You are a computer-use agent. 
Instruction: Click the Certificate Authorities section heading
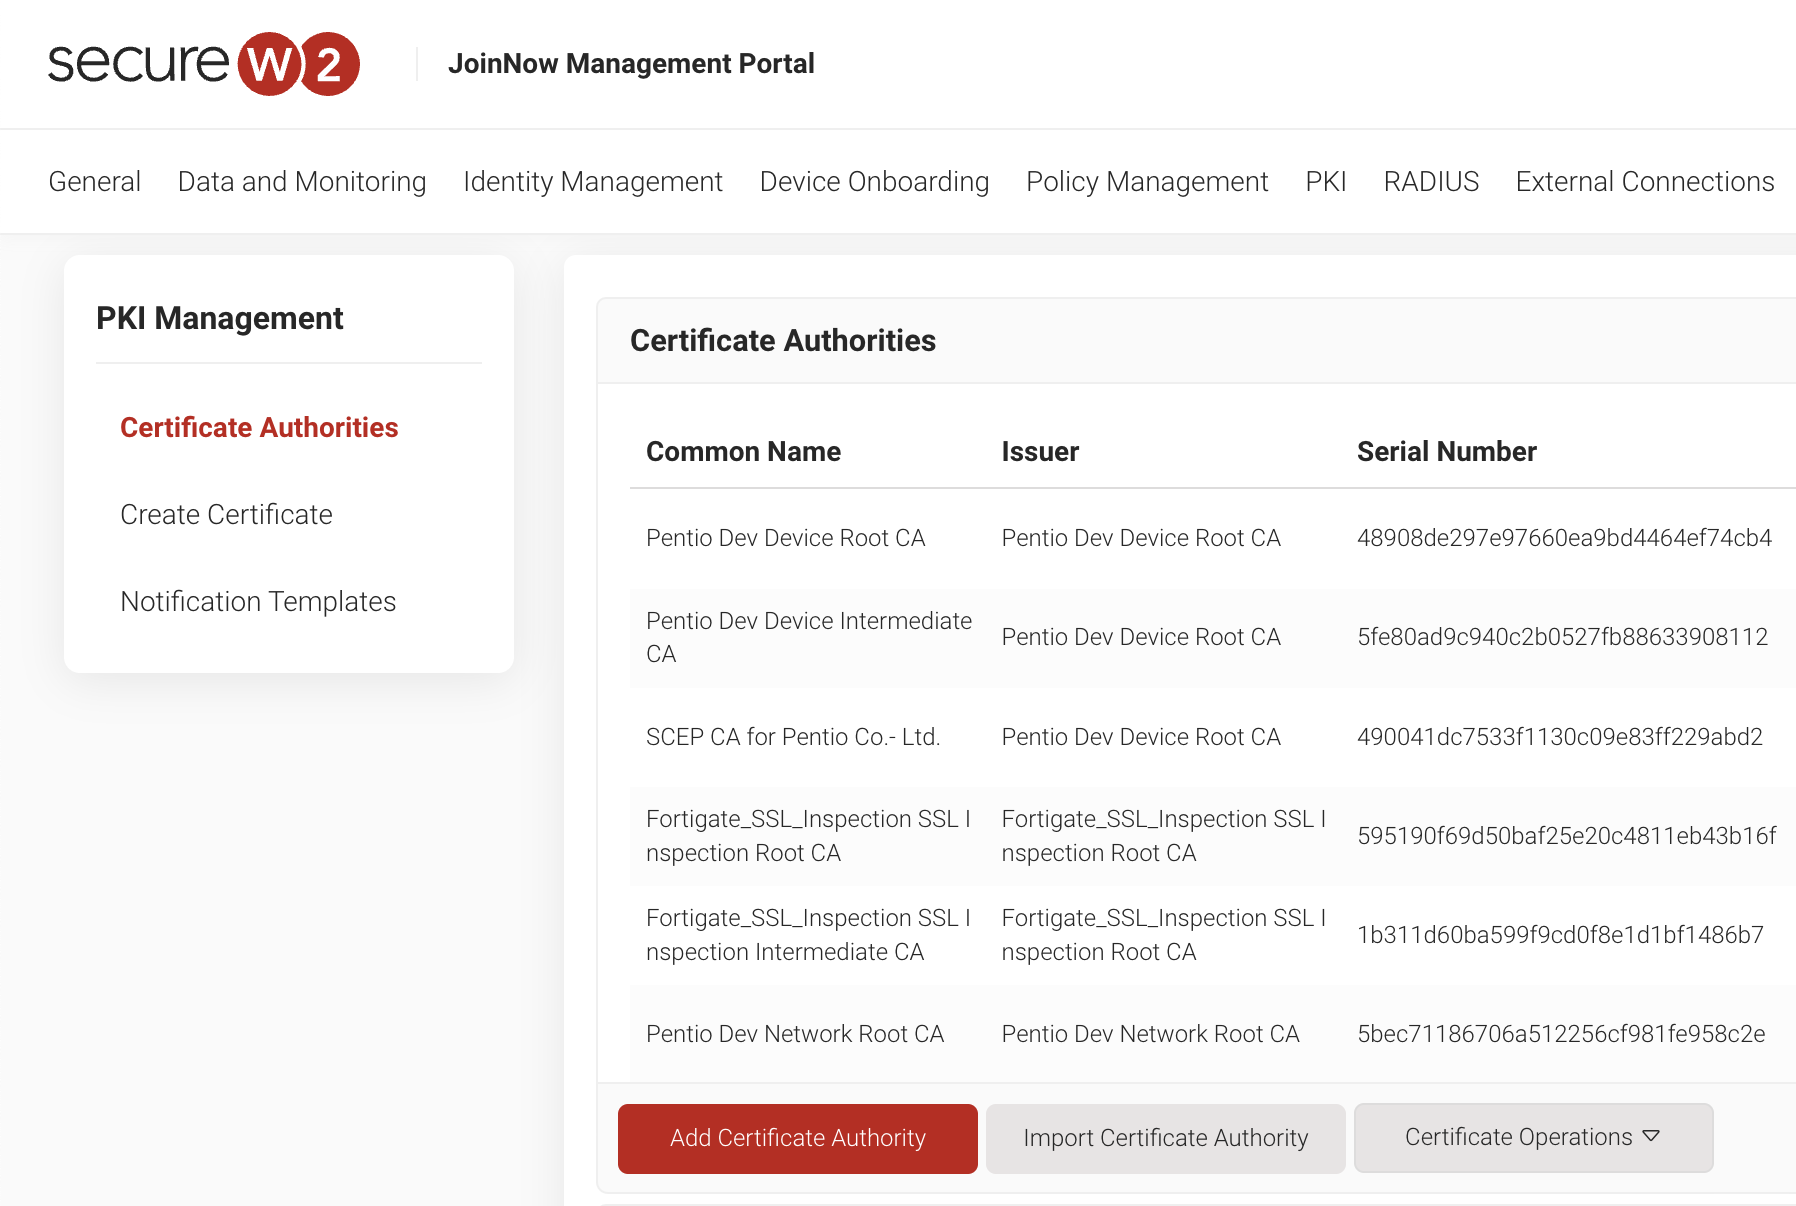(x=783, y=341)
